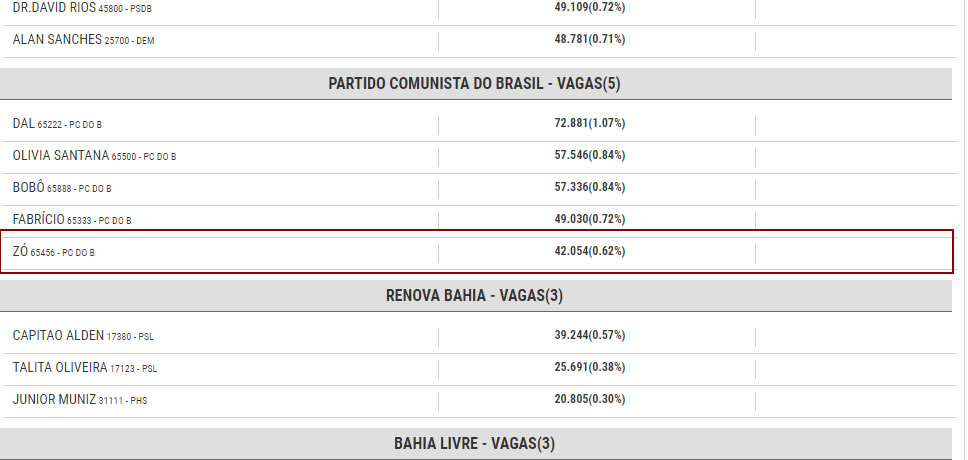
Task: Select the highlighted ZÓ candidate name
Action: [x=20, y=251]
